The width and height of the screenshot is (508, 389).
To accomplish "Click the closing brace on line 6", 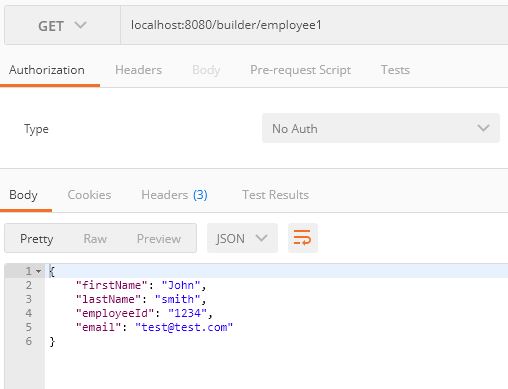I will click(52, 341).
